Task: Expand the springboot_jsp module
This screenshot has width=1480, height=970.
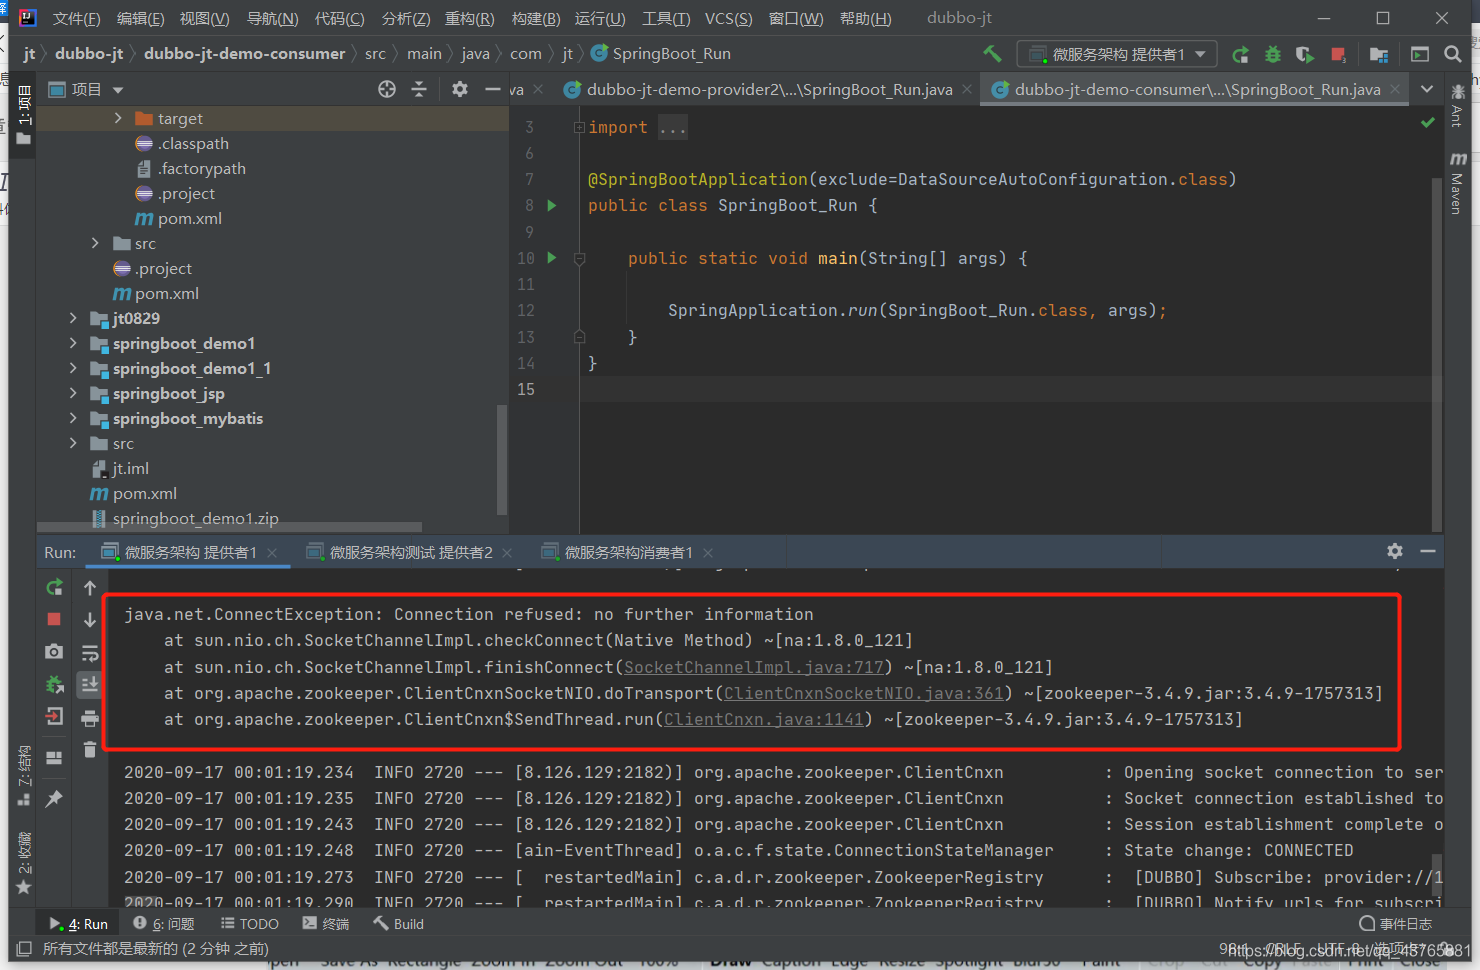Action: click(73, 393)
